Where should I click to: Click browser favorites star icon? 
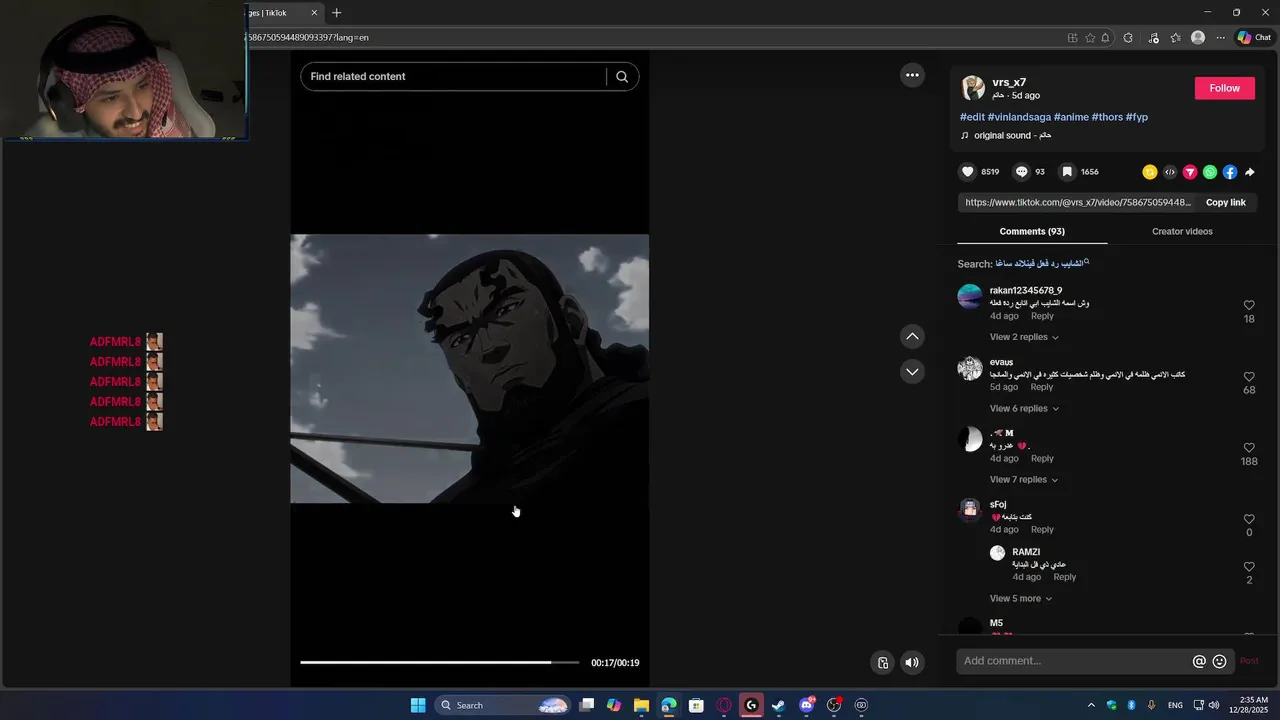pyautogui.click(x=1090, y=38)
